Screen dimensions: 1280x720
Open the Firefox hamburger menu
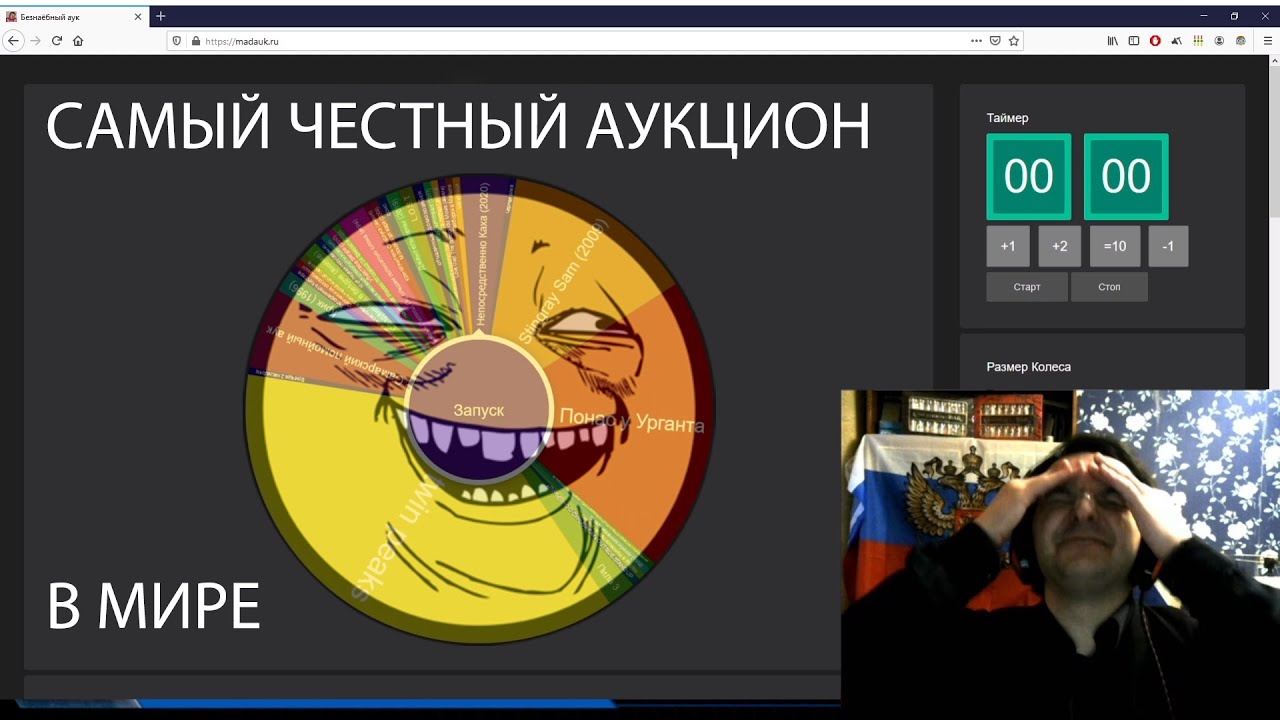(x=1267, y=41)
